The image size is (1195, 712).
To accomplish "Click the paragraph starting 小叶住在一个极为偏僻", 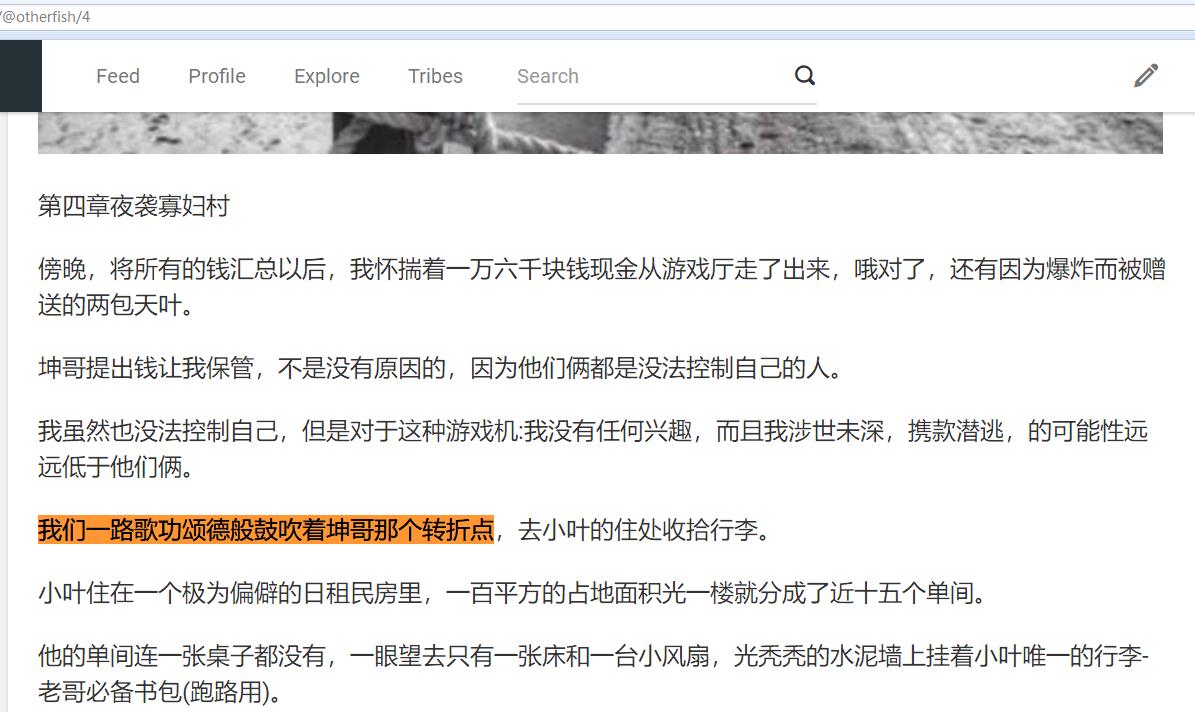I will click(x=512, y=594).
